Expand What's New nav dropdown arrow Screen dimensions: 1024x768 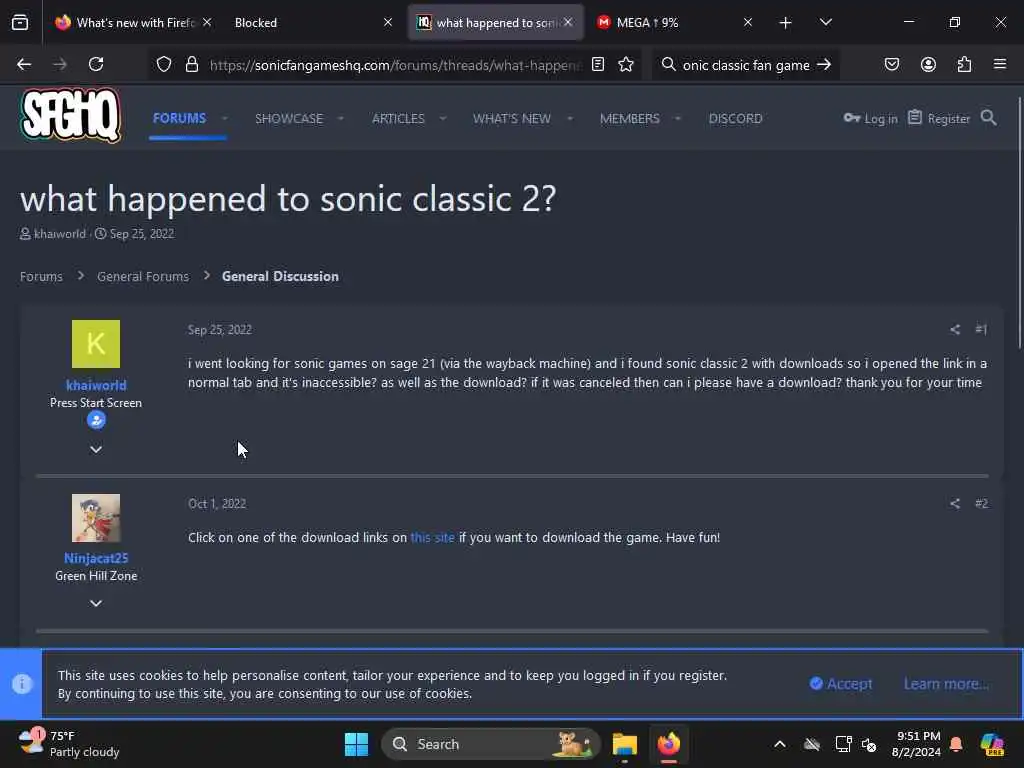point(569,119)
